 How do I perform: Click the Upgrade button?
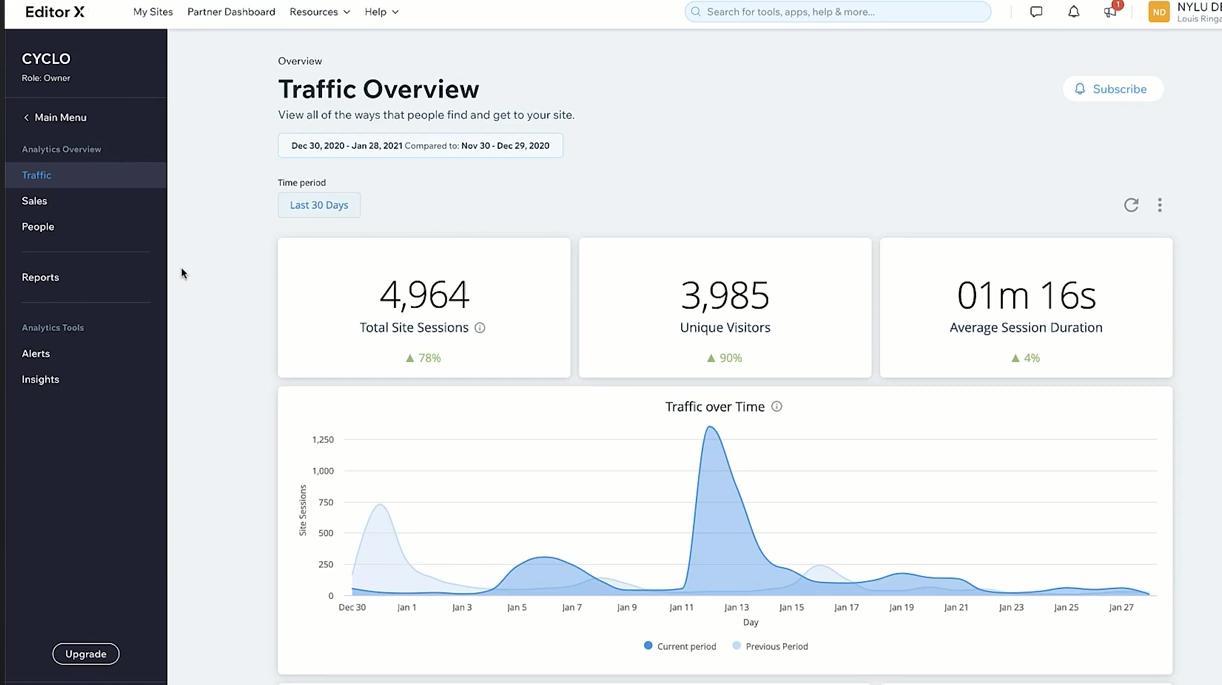(x=86, y=654)
